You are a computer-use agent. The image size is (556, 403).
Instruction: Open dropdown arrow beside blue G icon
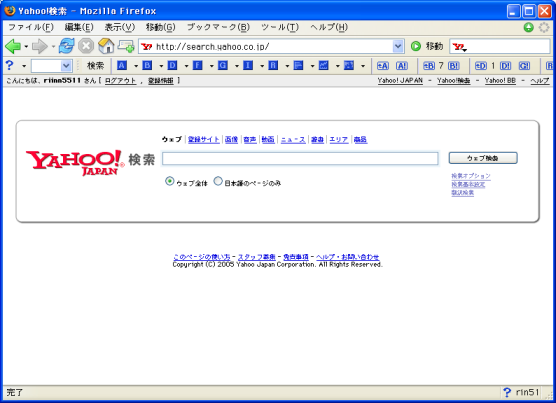[x=237, y=66]
